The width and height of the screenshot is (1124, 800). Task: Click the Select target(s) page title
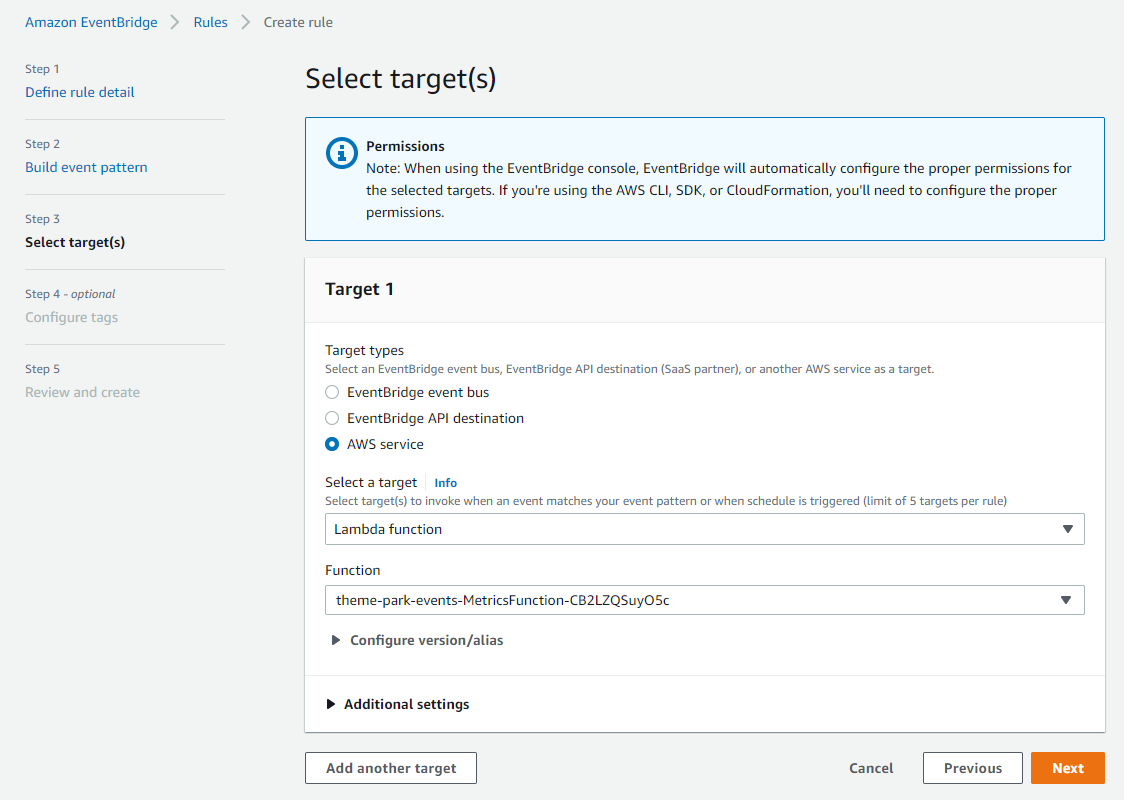point(401,79)
